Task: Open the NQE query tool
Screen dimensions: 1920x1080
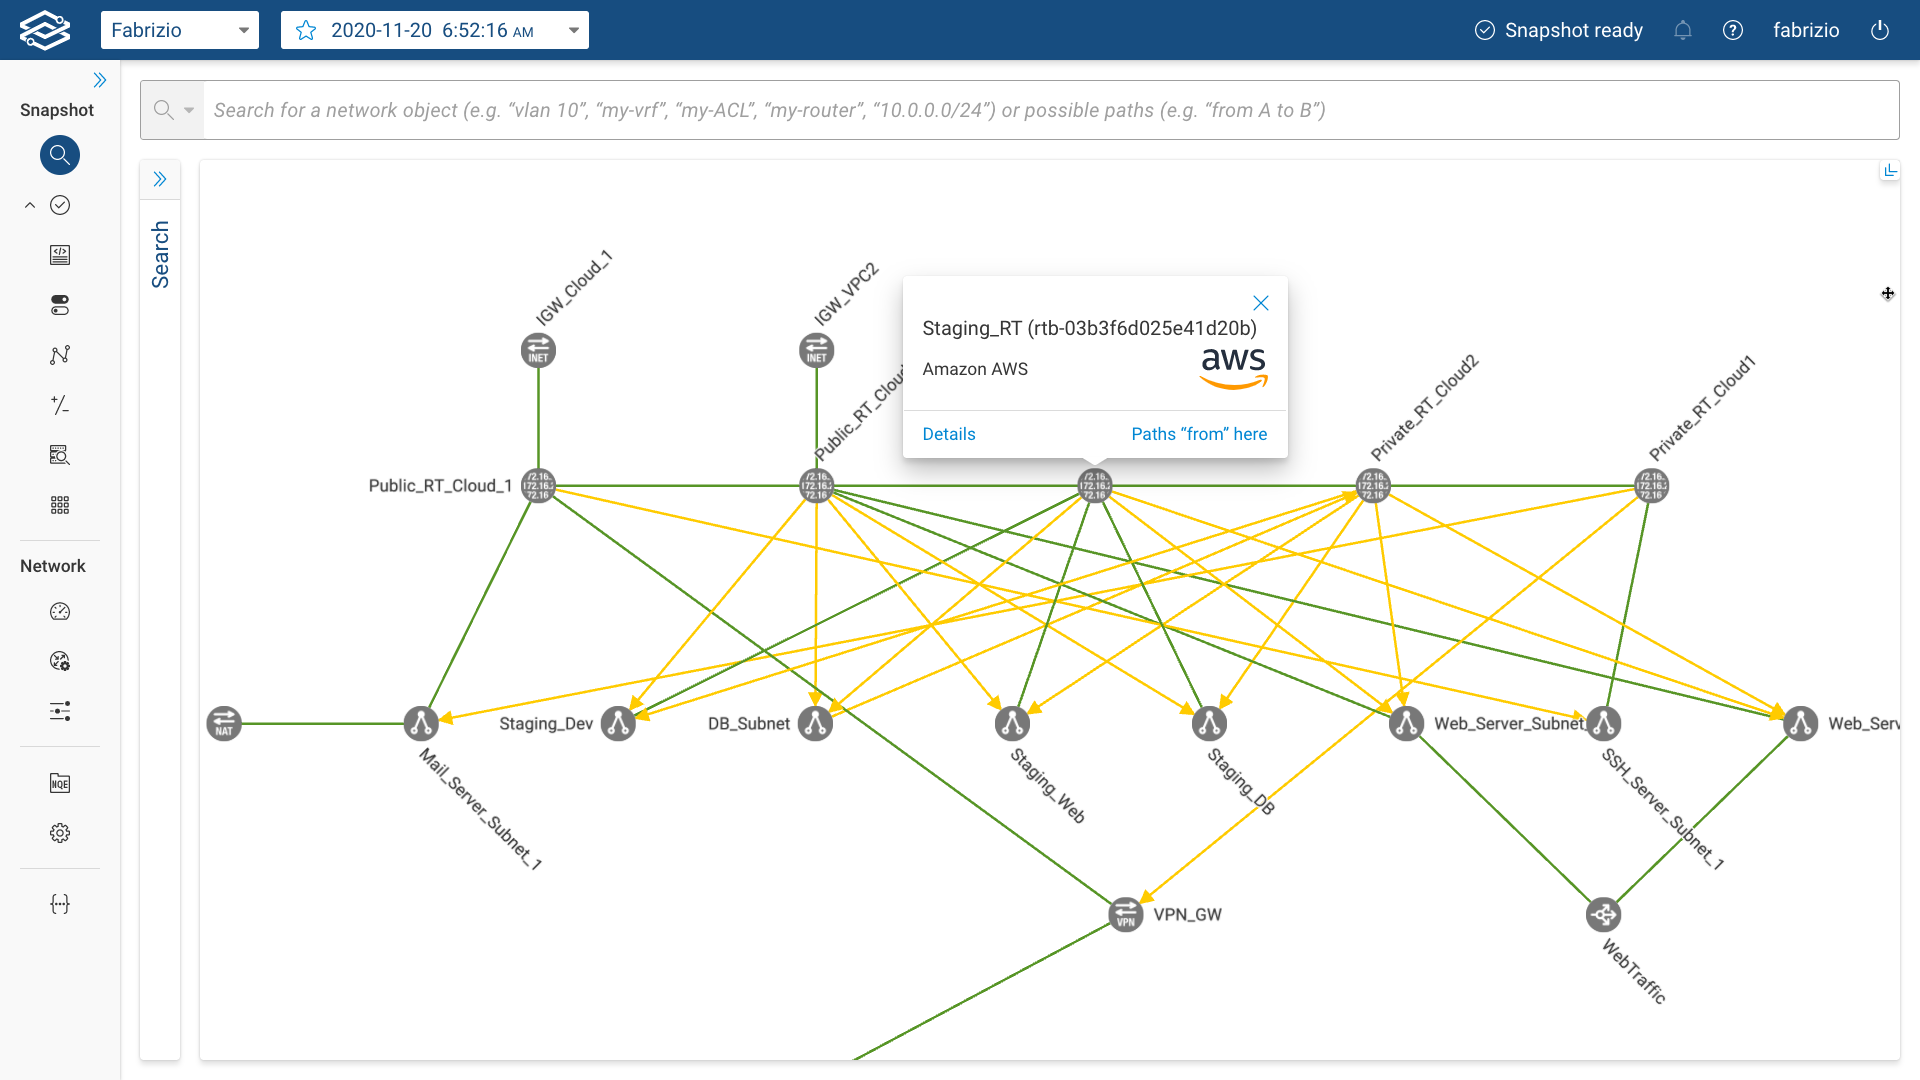Action: [60, 783]
